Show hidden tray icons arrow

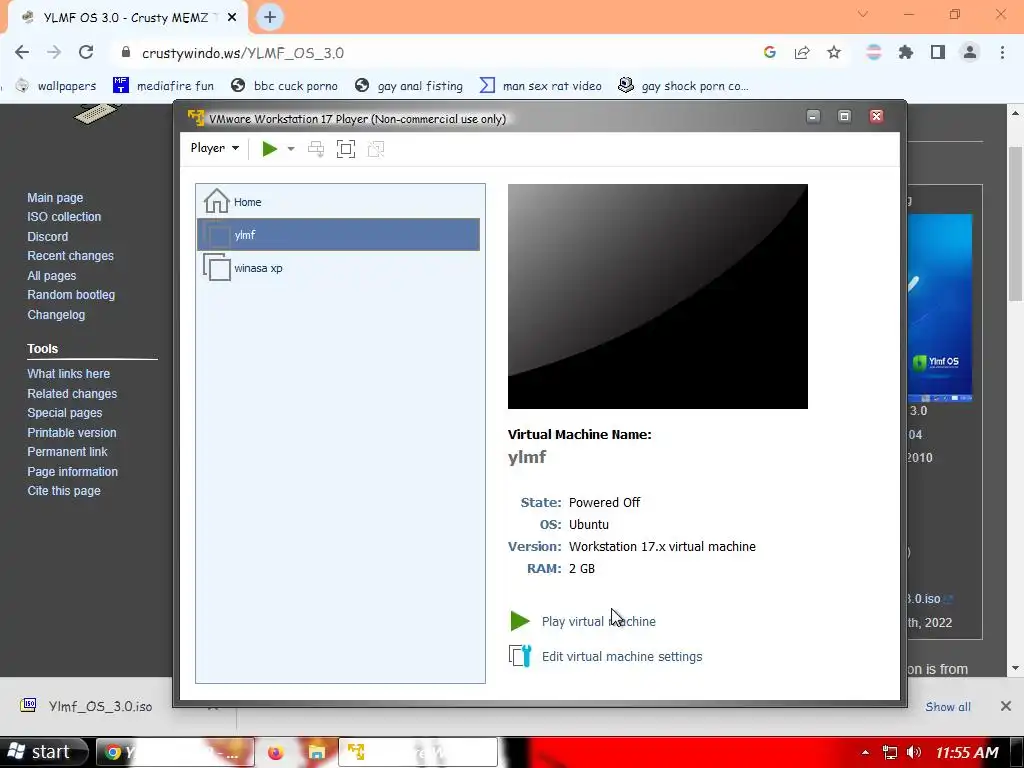click(x=865, y=752)
